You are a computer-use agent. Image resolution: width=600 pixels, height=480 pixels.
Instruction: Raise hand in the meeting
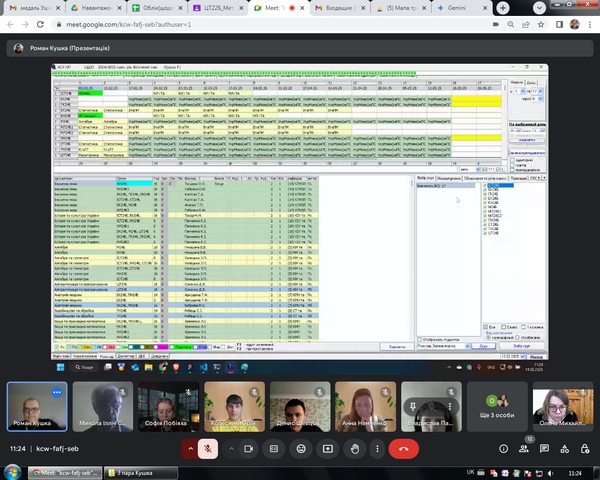coord(355,449)
